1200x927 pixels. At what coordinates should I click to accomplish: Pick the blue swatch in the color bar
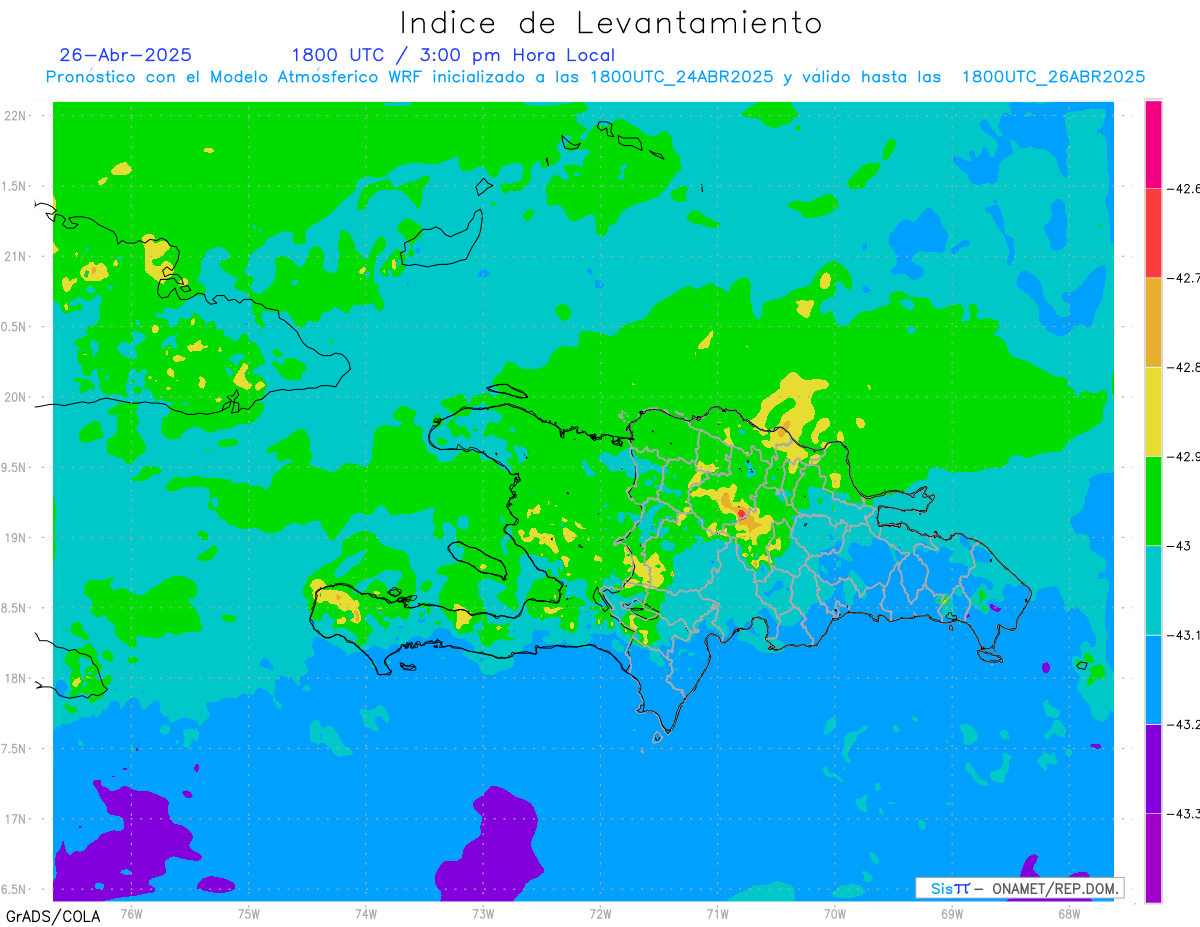(1153, 679)
